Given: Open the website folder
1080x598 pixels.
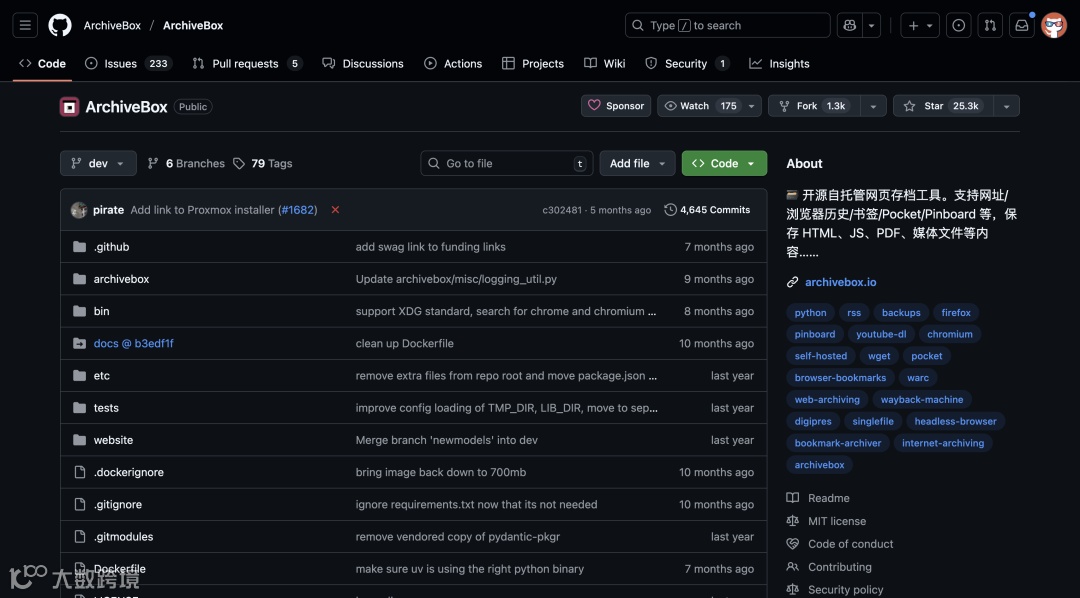Looking at the screenshot, I should click(x=114, y=440).
